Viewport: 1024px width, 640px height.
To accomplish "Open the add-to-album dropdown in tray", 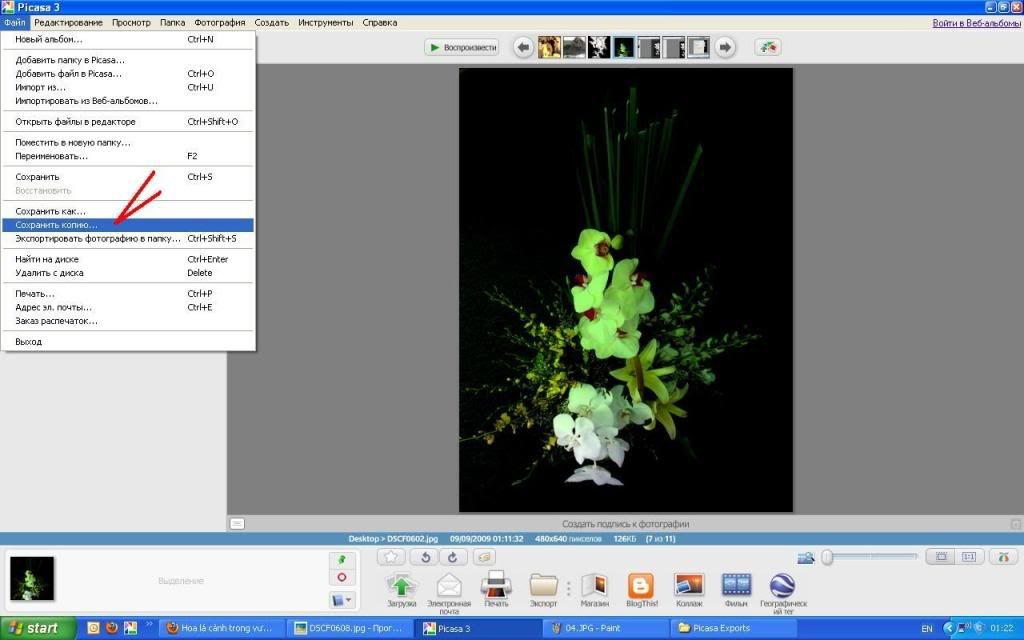I will 342,600.
